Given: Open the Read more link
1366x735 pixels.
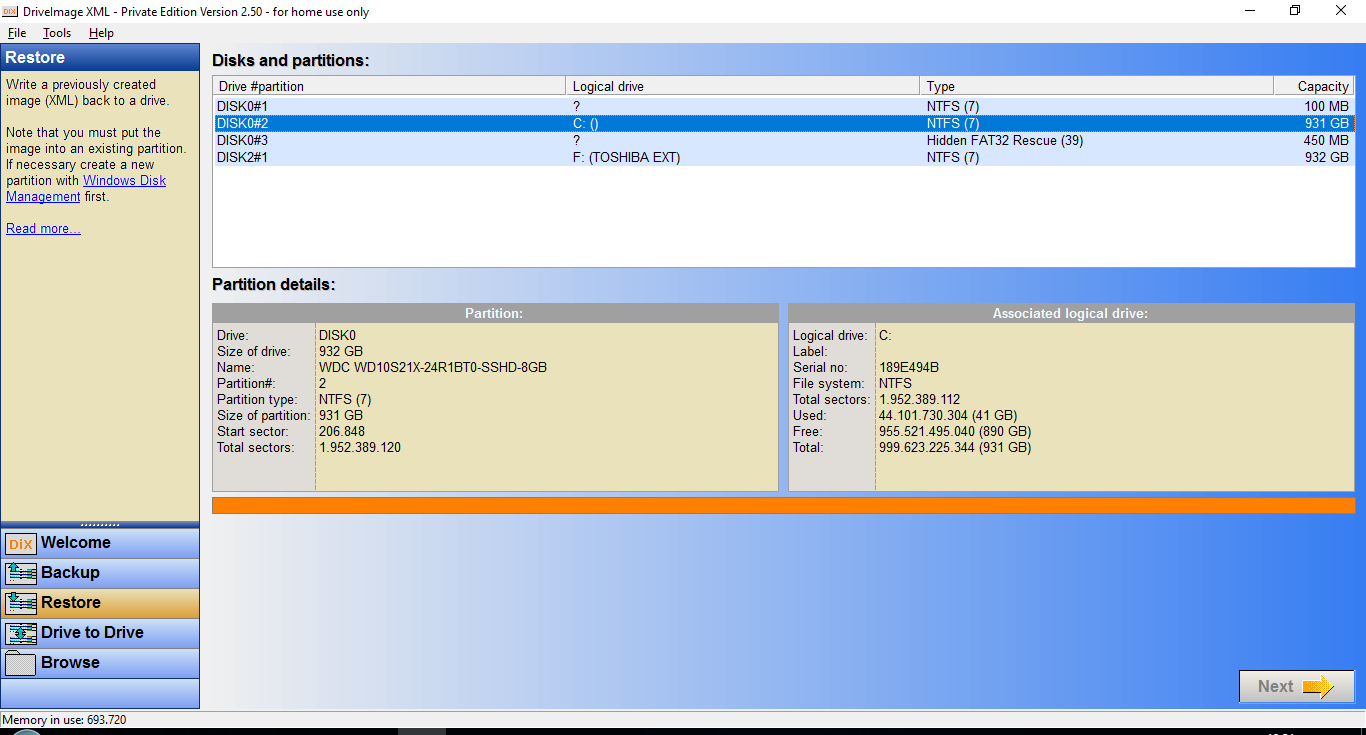Looking at the screenshot, I should 43,229.
